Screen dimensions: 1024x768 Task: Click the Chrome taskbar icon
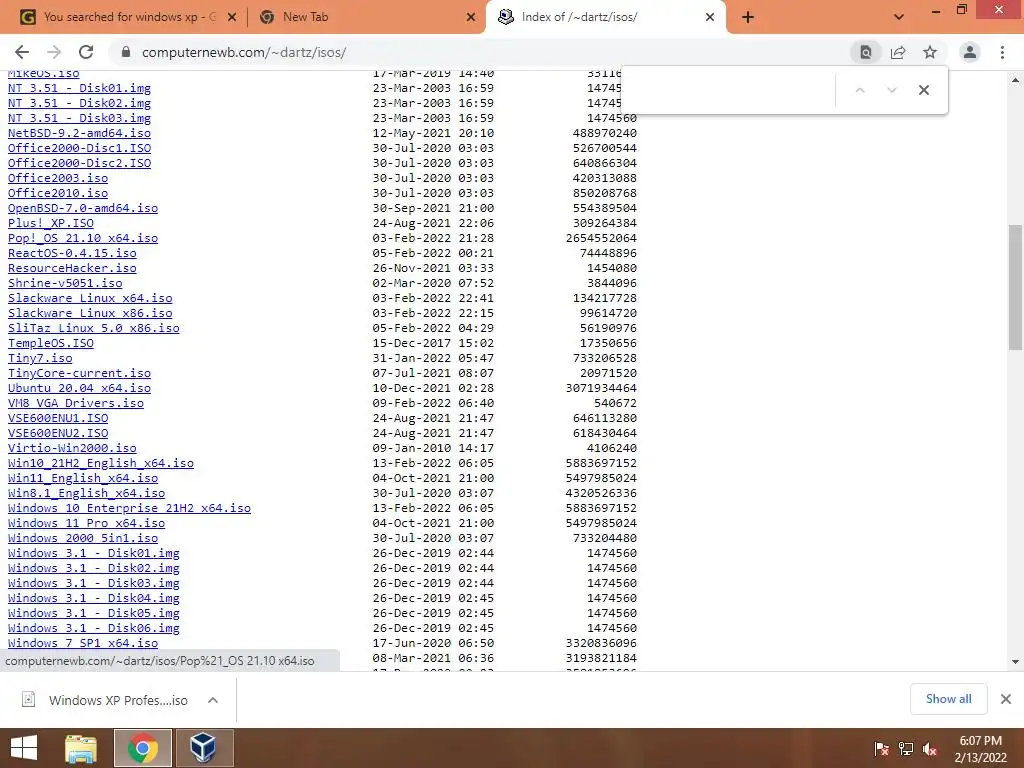[143, 748]
